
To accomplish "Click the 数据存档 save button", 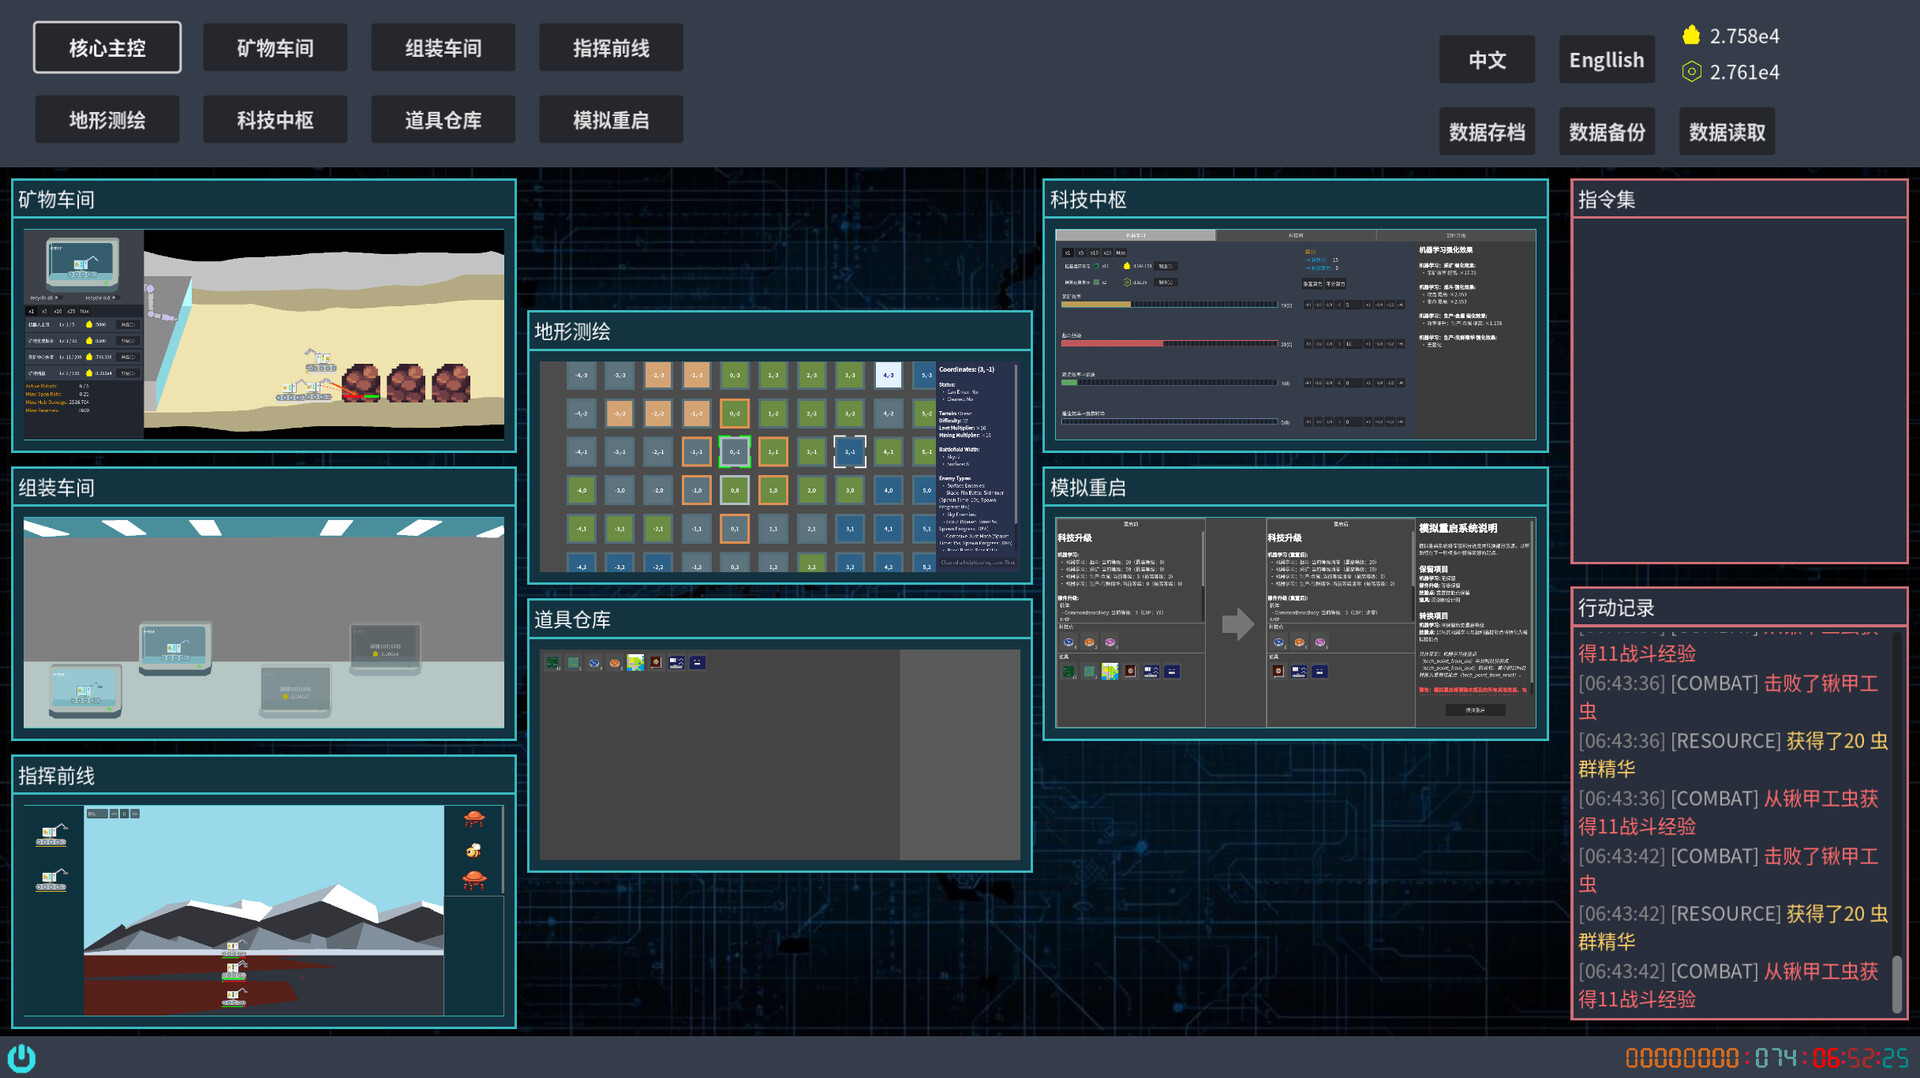I will point(1486,132).
